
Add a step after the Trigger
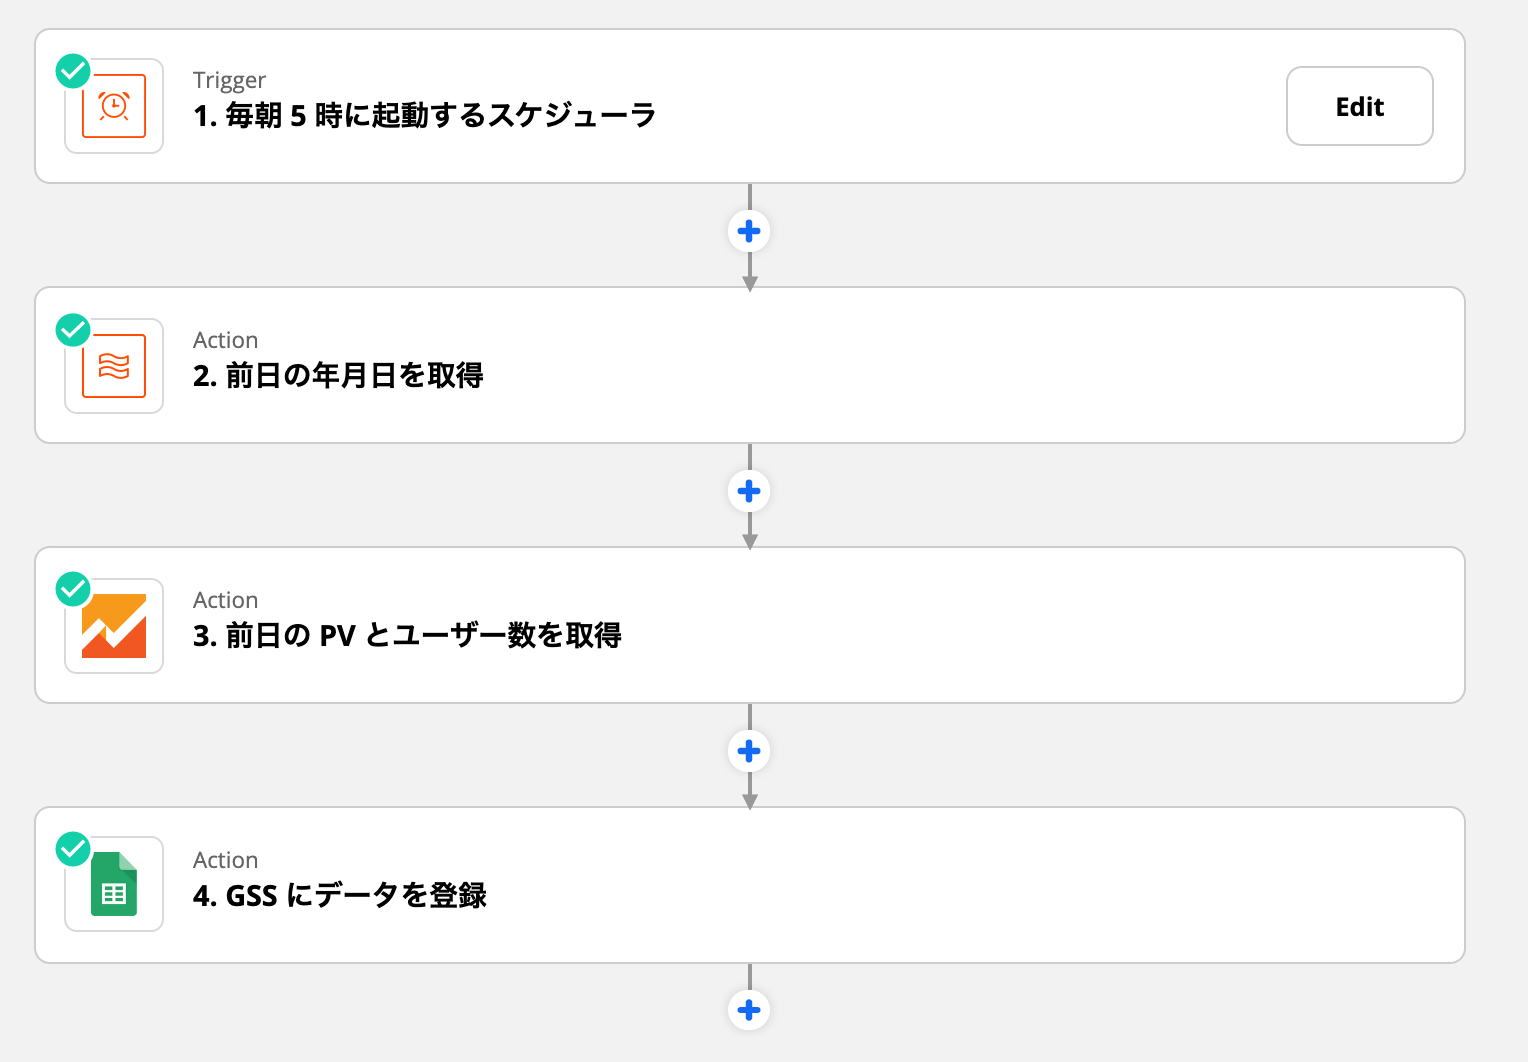[749, 232]
